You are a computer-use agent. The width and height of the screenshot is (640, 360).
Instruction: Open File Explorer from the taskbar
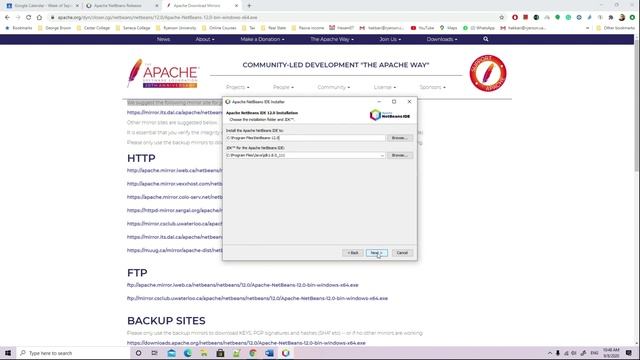(x=204, y=353)
